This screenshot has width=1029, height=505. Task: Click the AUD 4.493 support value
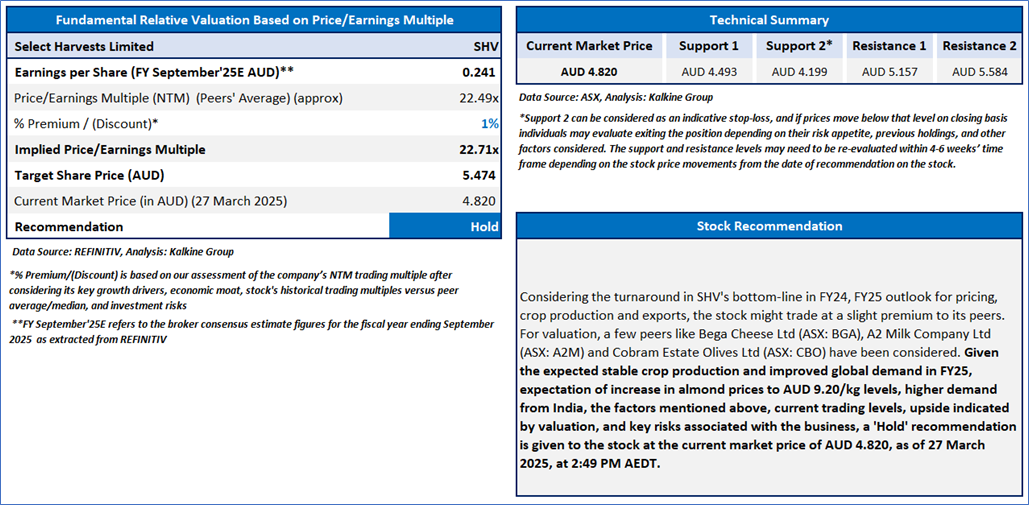pos(708,71)
